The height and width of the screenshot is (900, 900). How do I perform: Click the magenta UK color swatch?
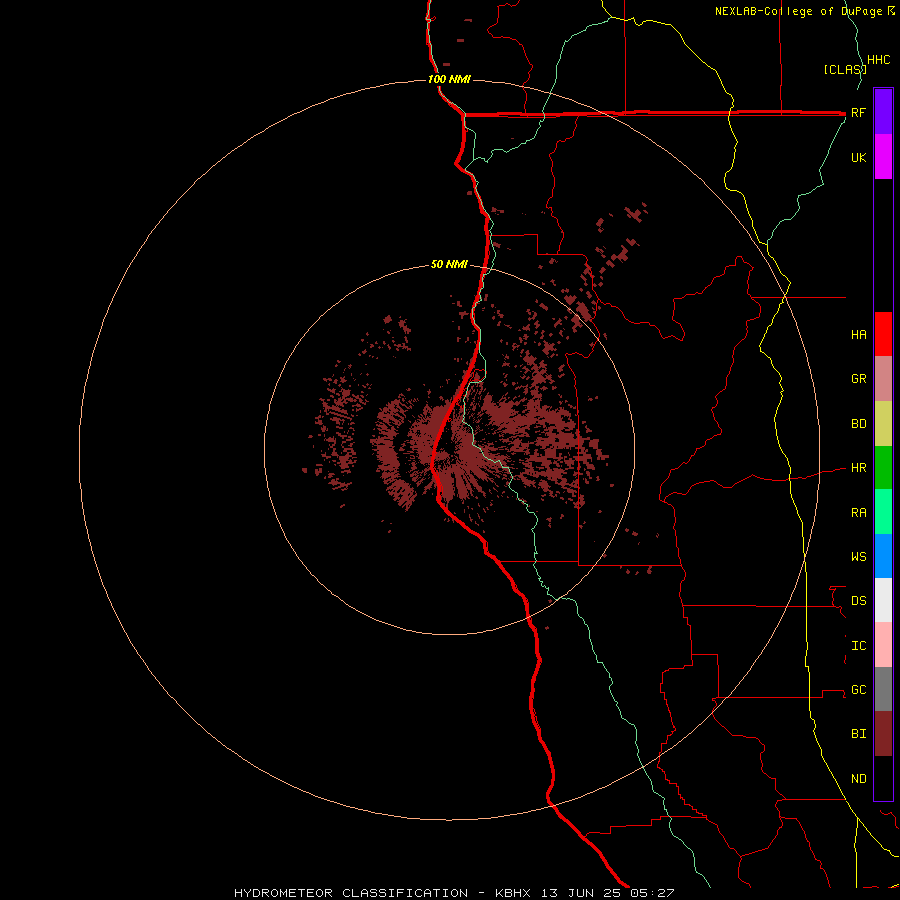[883, 156]
